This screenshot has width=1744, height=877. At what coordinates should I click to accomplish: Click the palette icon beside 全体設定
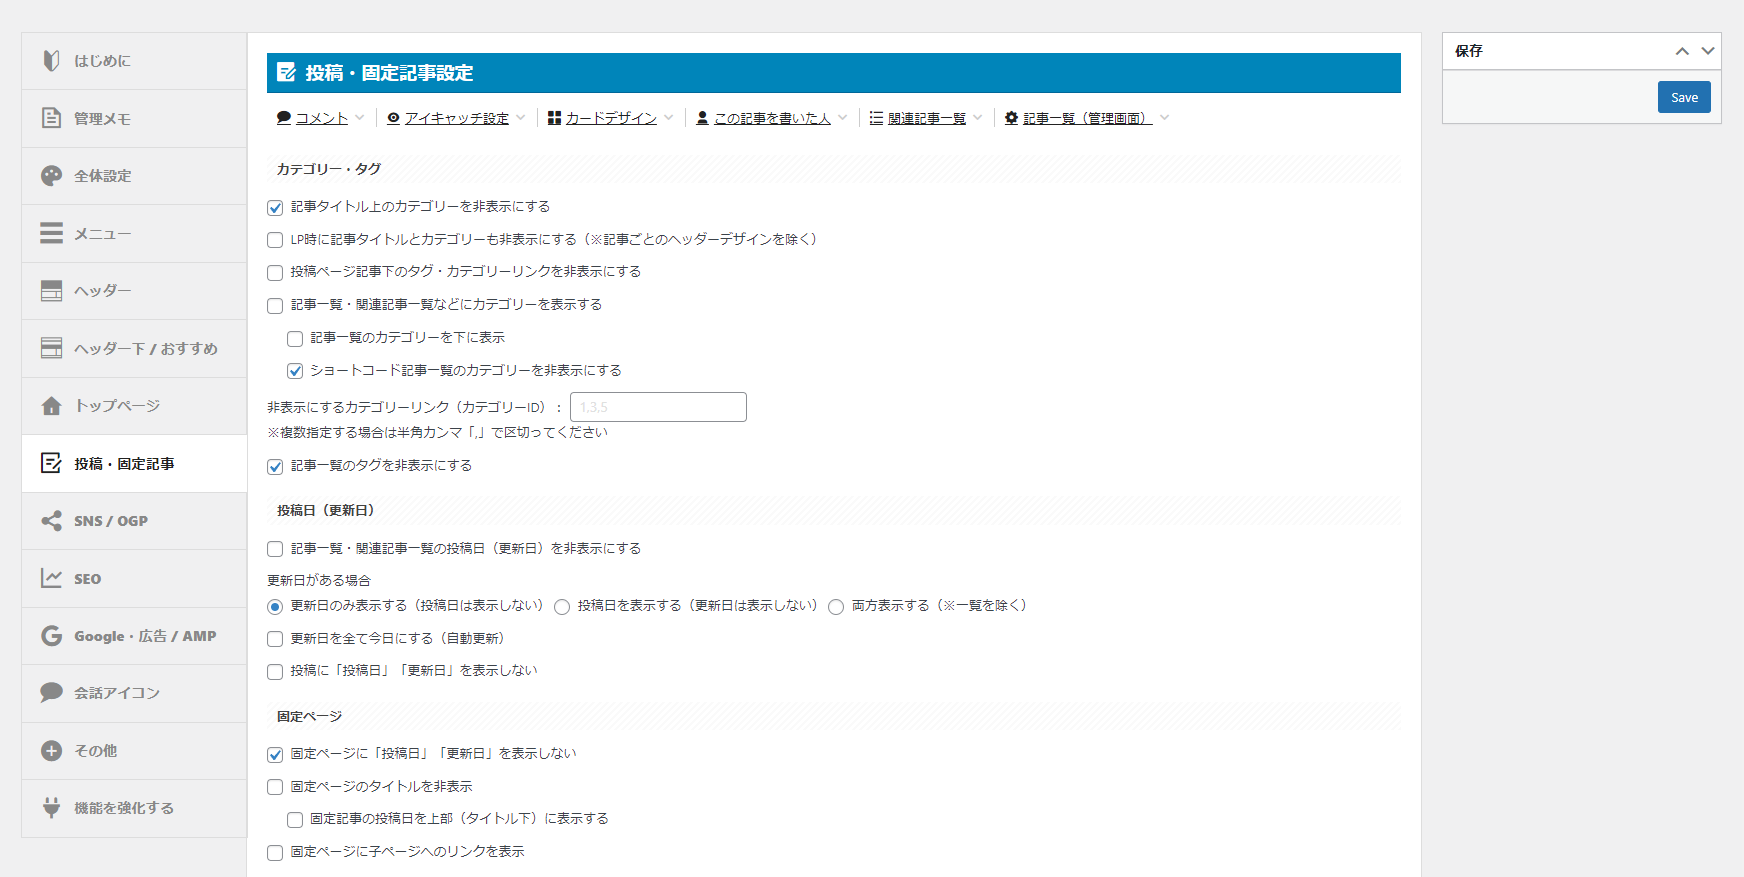tap(51, 176)
